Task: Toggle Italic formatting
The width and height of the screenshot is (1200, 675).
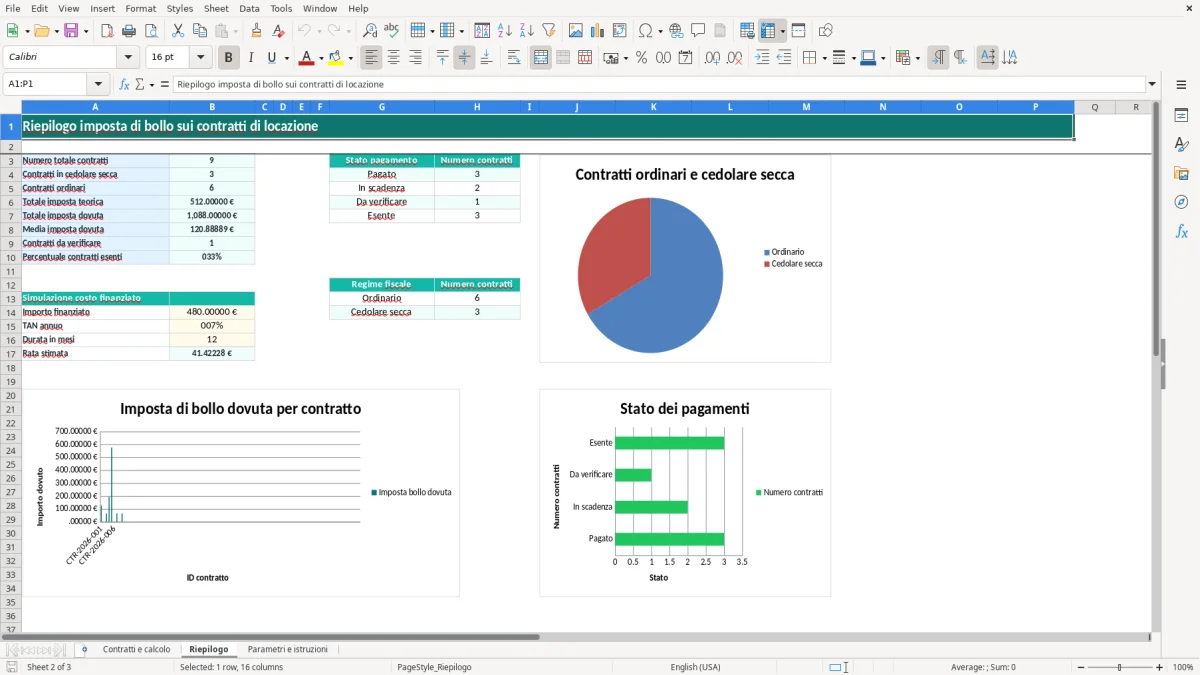Action: 250,57
